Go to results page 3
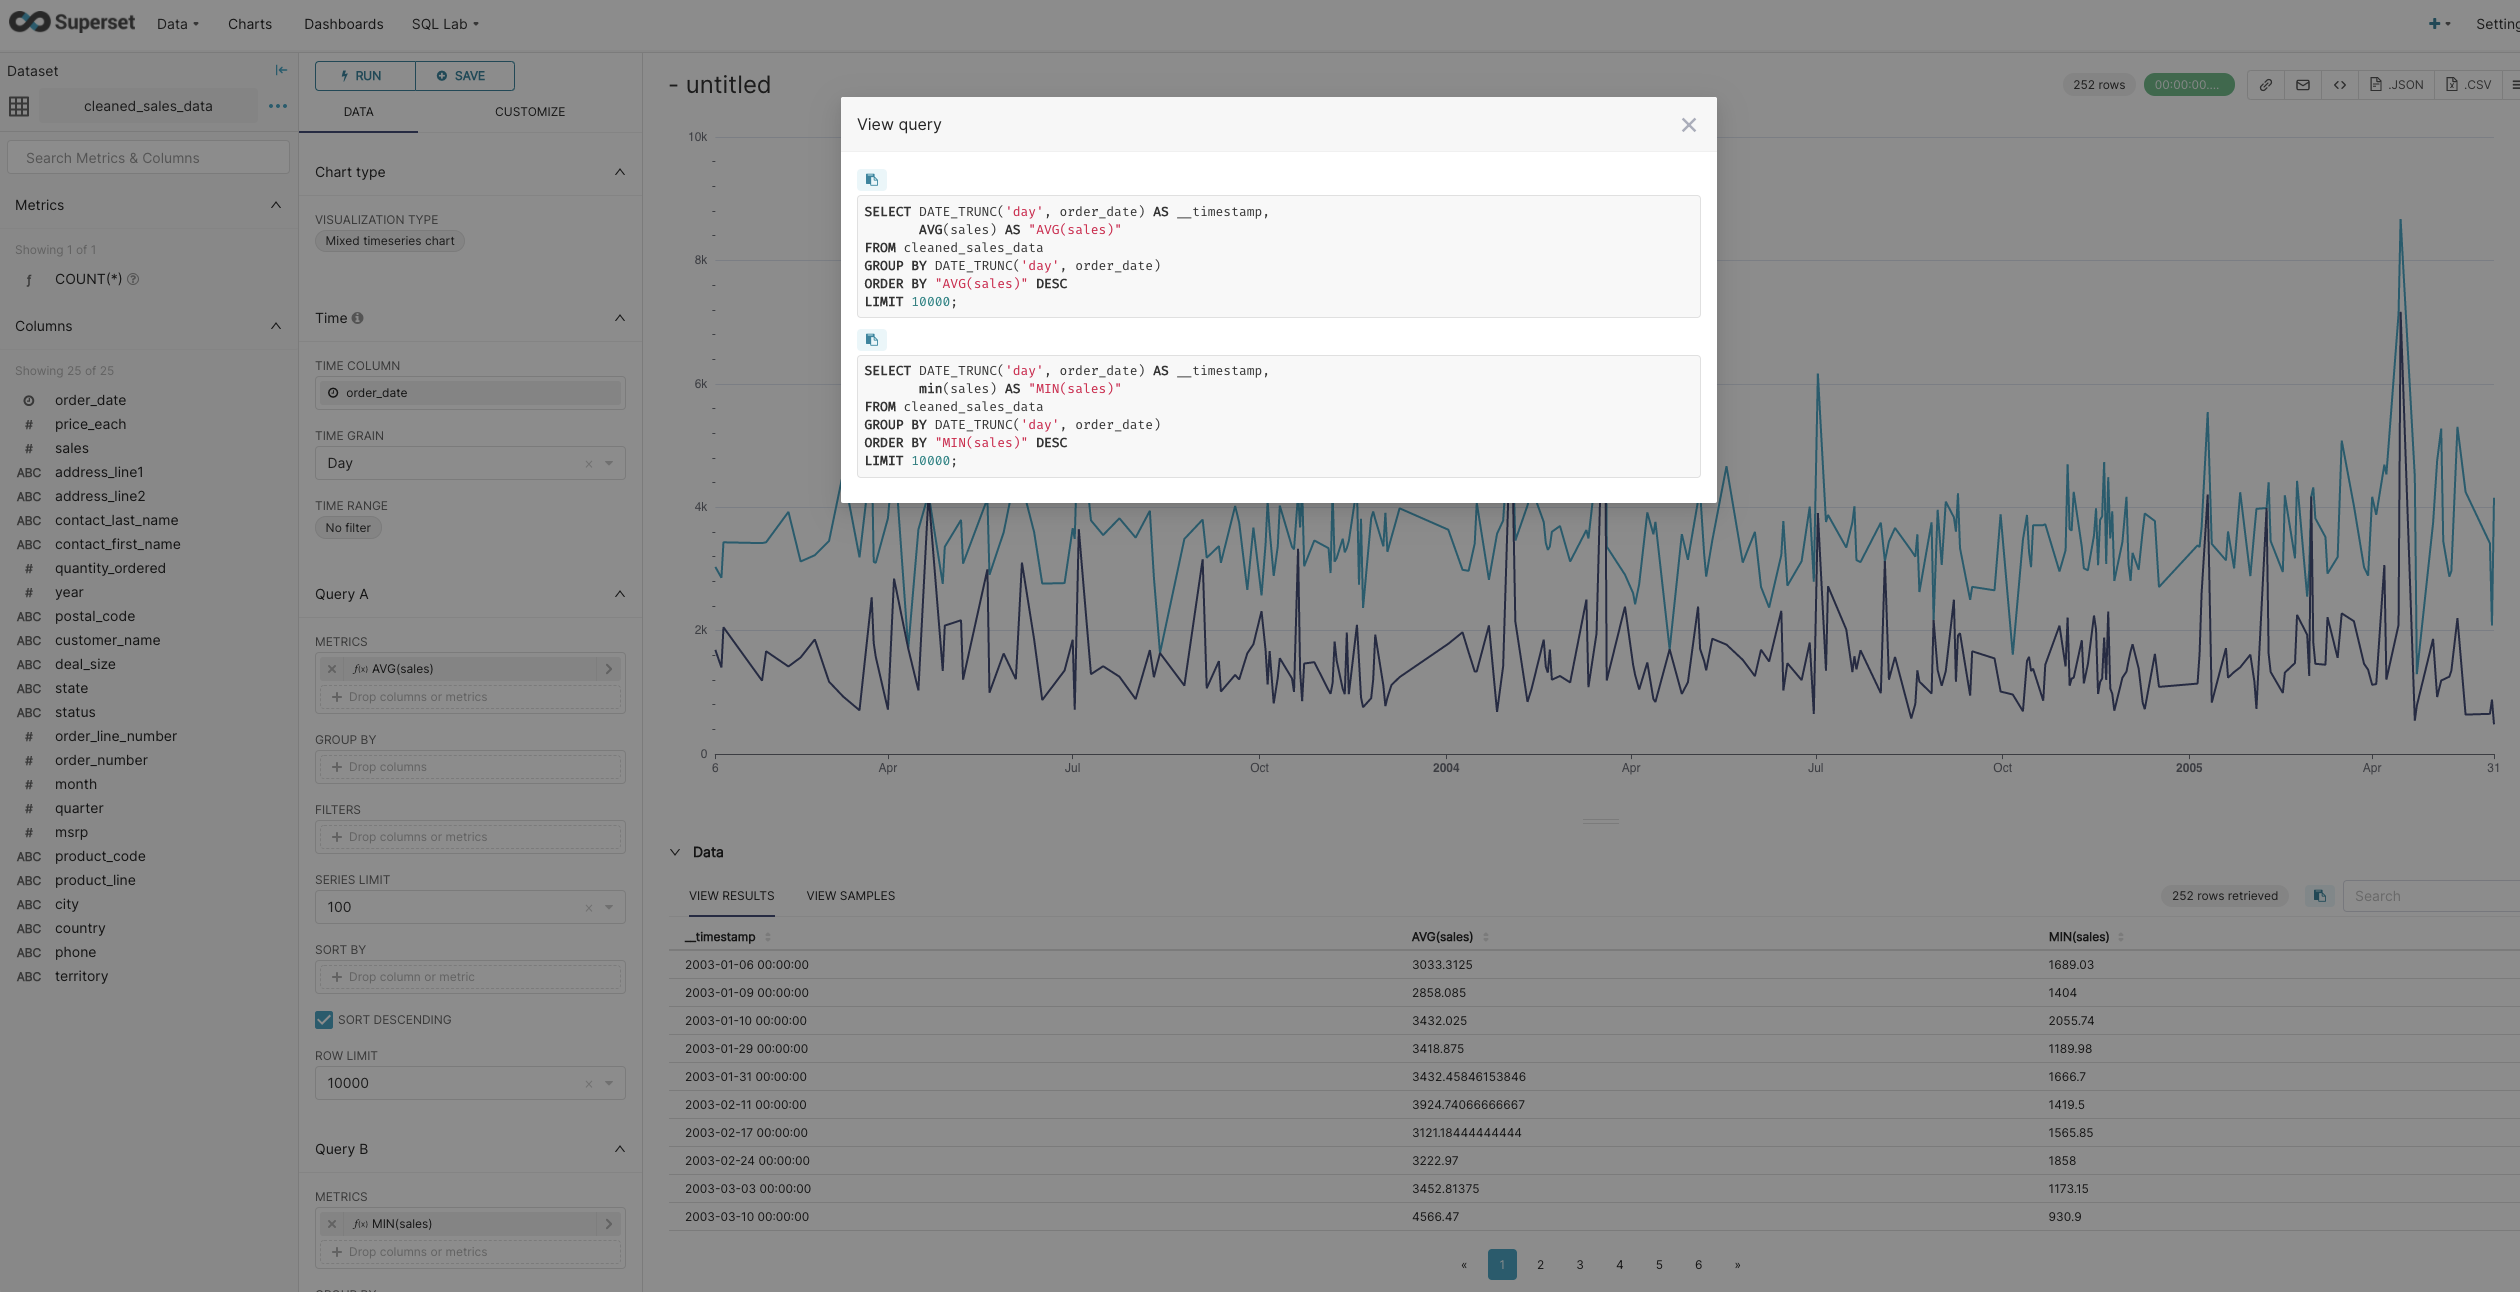Image resolution: width=2520 pixels, height=1292 pixels. click(x=1580, y=1265)
